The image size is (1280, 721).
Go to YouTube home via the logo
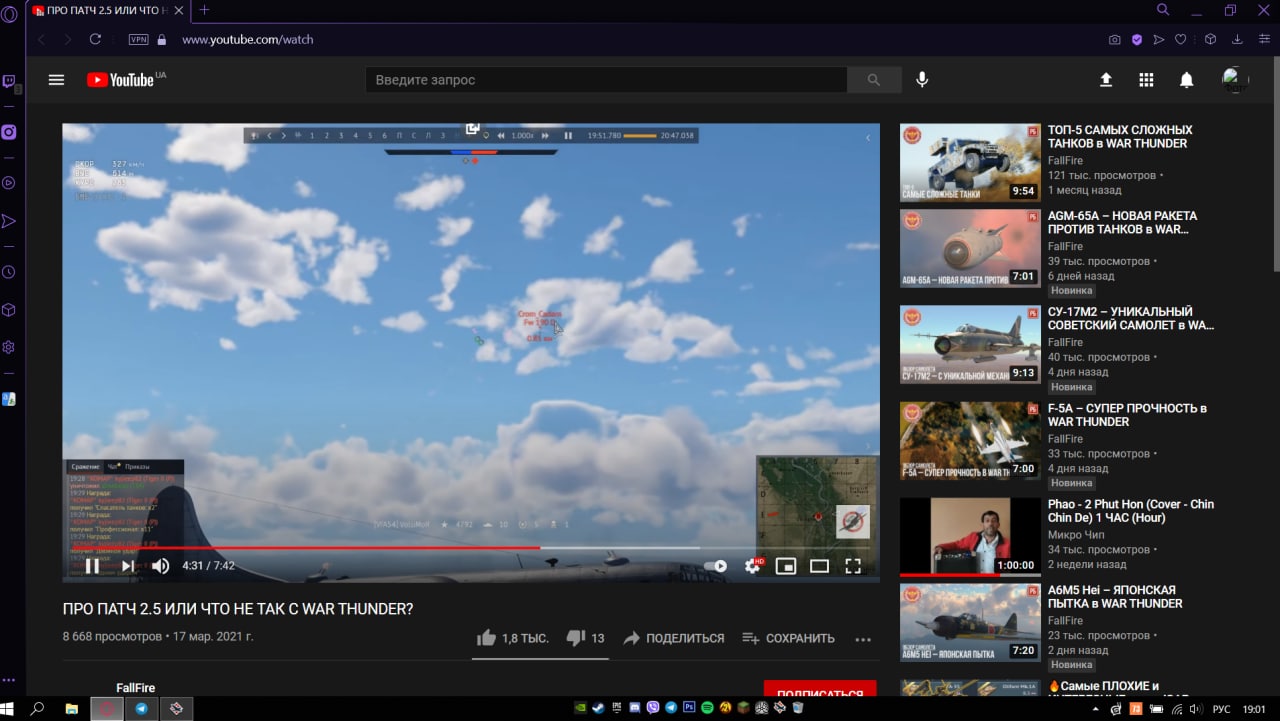pyautogui.click(x=120, y=80)
